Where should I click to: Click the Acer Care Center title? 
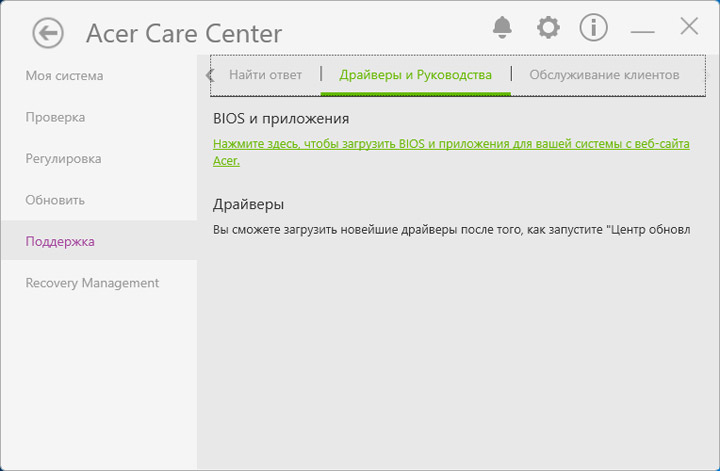coord(184,34)
